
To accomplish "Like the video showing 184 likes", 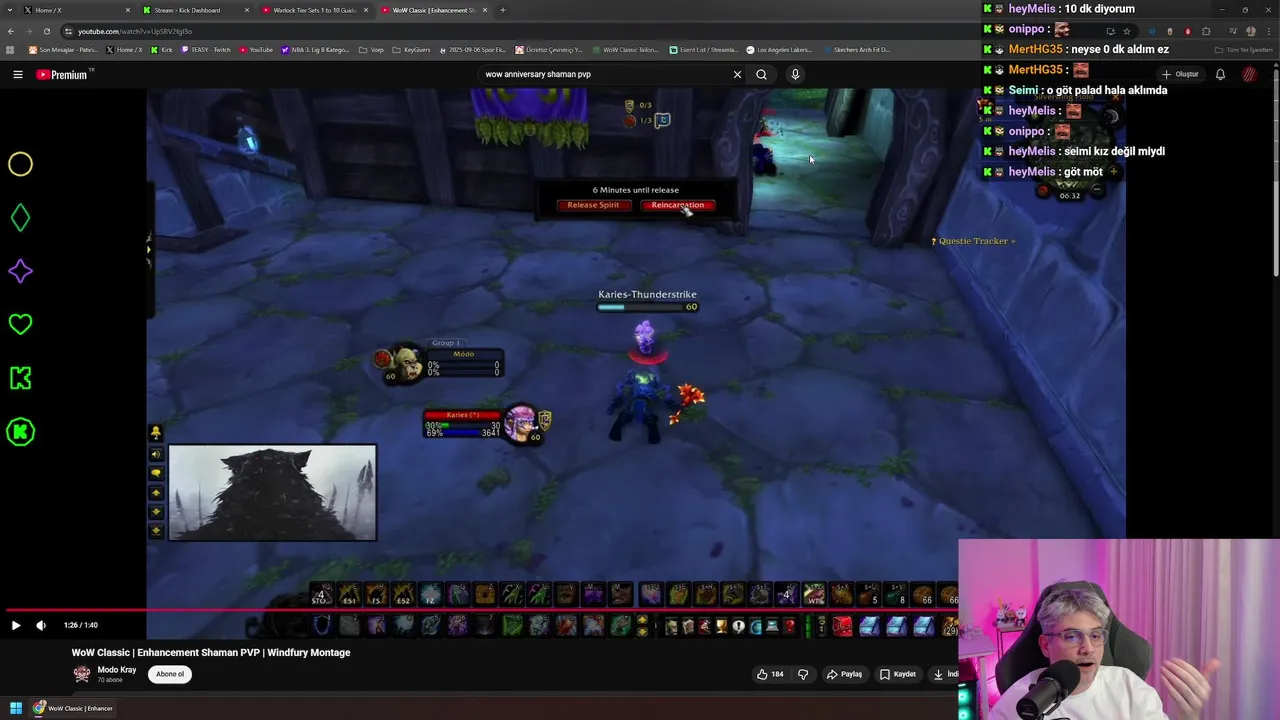I will pyautogui.click(x=769, y=674).
